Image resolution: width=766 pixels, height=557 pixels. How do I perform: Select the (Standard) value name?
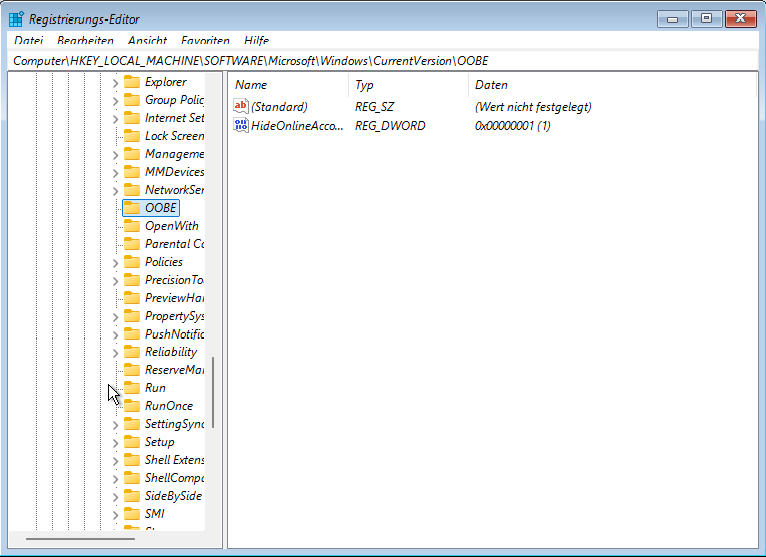pos(279,107)
